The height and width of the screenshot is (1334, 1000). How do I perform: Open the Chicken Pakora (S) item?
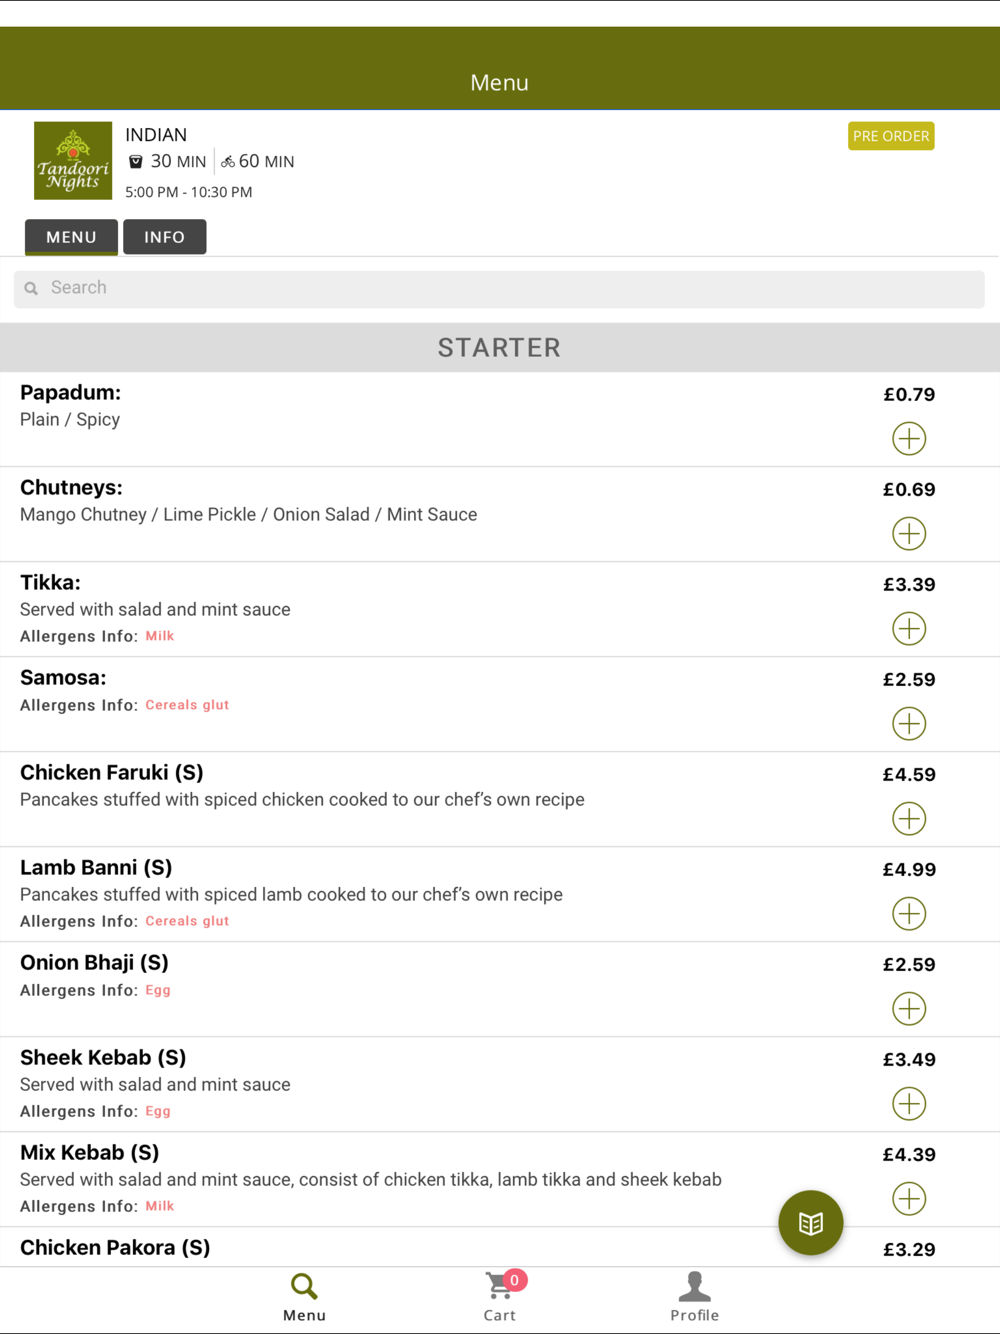(115, 1248)
